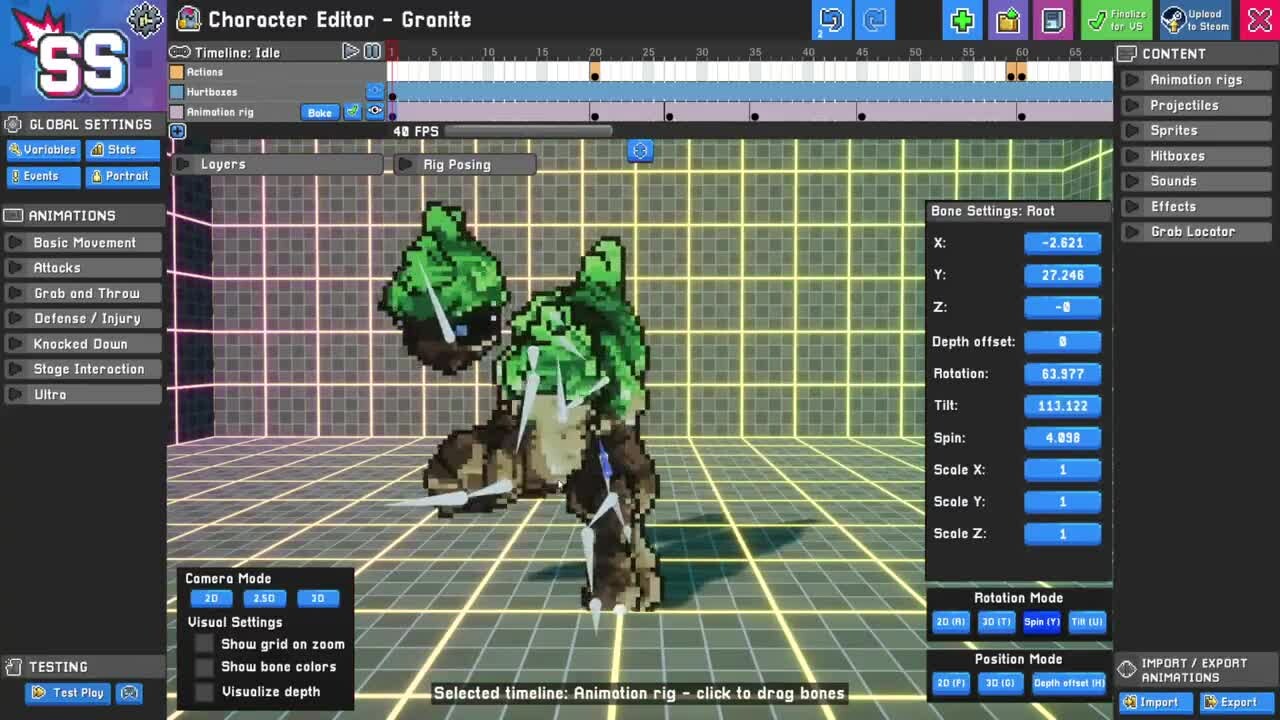Click the green plus new icon
This screenshot has height=720, width=1280.
pos(962,20)
